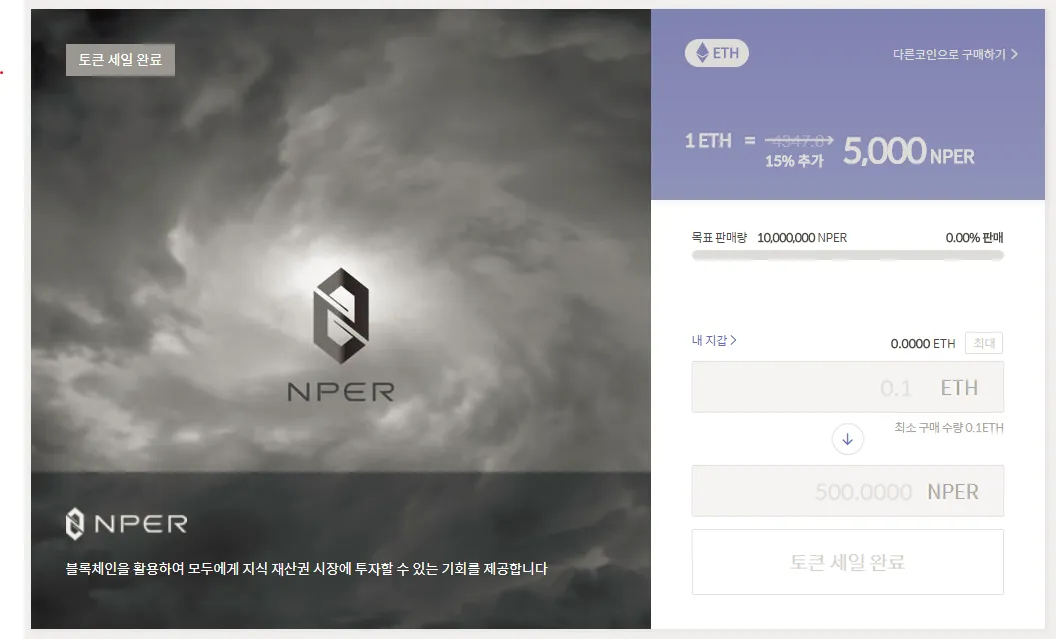
Task: Open 내 지갑 wallet link
Action: point(714,340)
